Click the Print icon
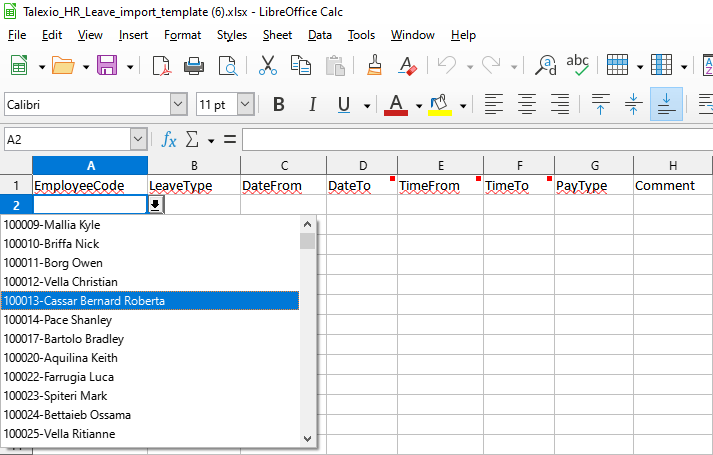 [194, 66]
